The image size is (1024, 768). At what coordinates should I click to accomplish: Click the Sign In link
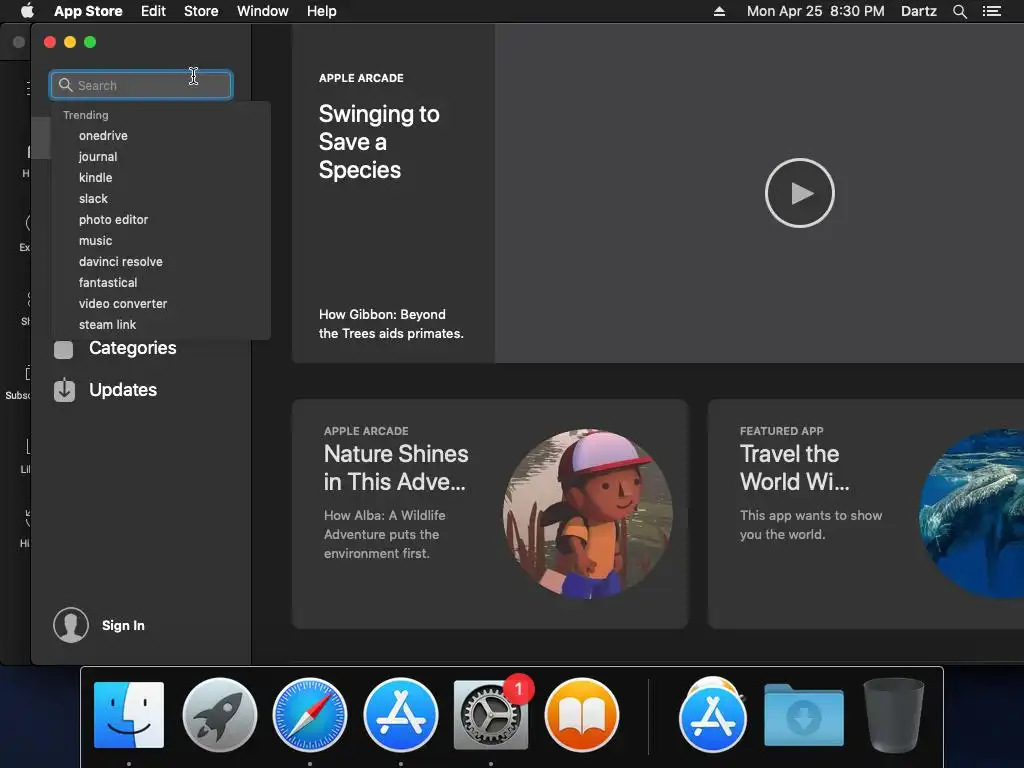pos(123,626)
